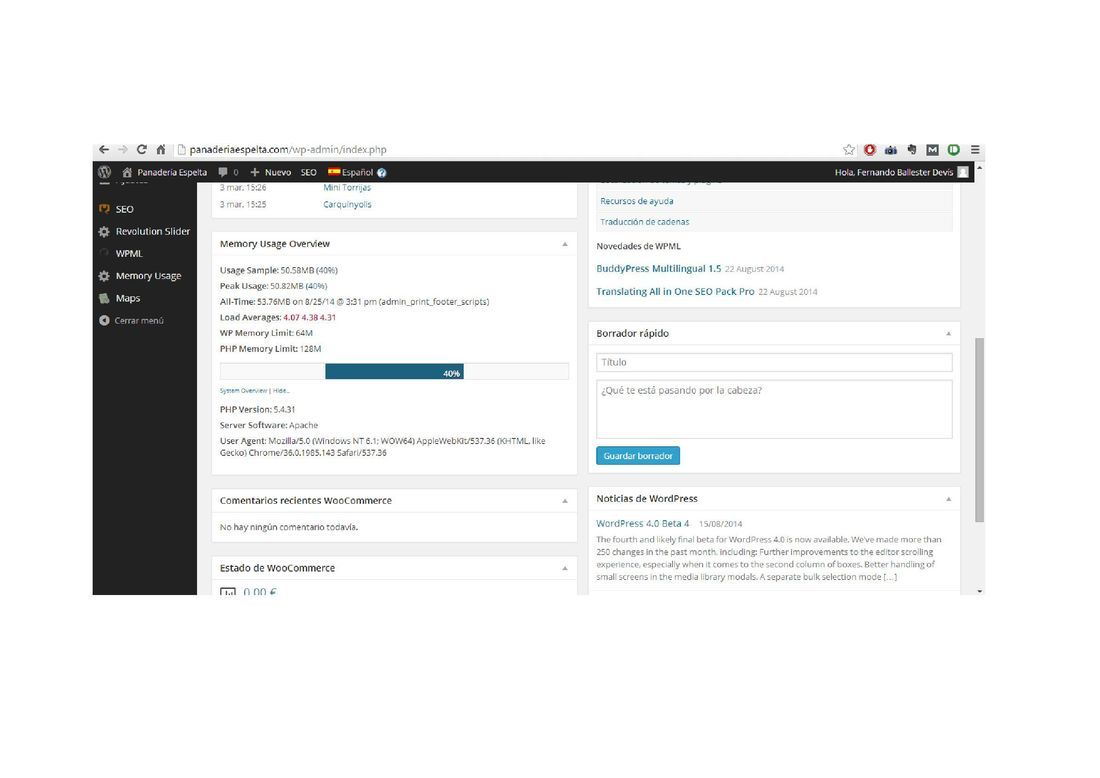Screen dimensions: 1100x778
Task: Open user avatar next to Fernando Ballester Devis
Action: click(x=963, y=172)
